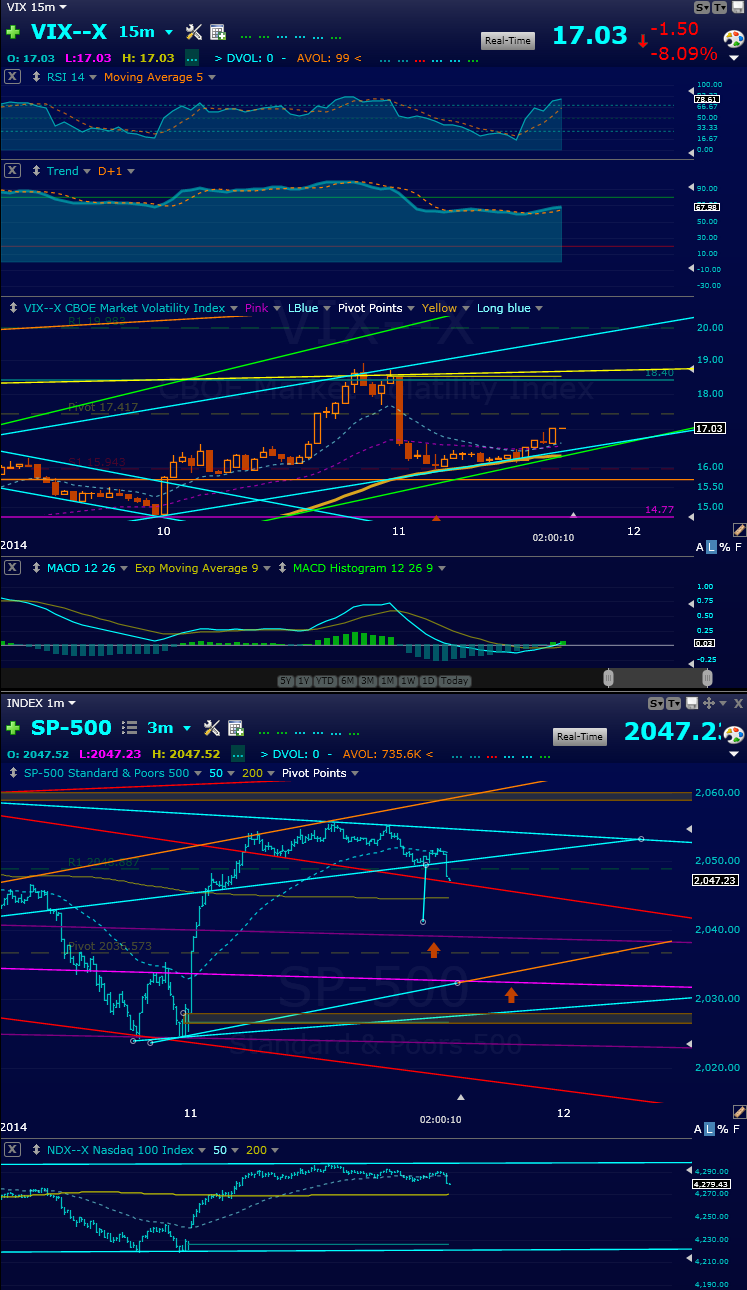Select the 1W time range
This screenshot has width=747, height=1290.
tap(407, 681)
